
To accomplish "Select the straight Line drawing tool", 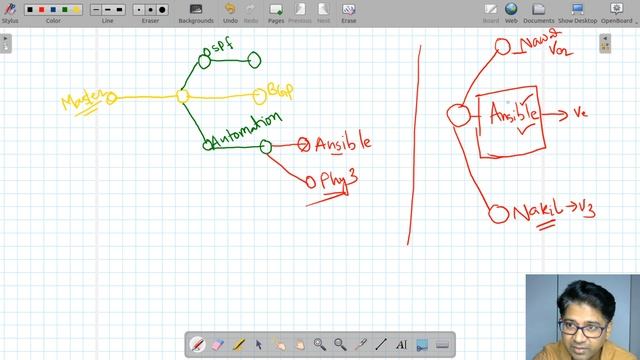I will 381,344.
